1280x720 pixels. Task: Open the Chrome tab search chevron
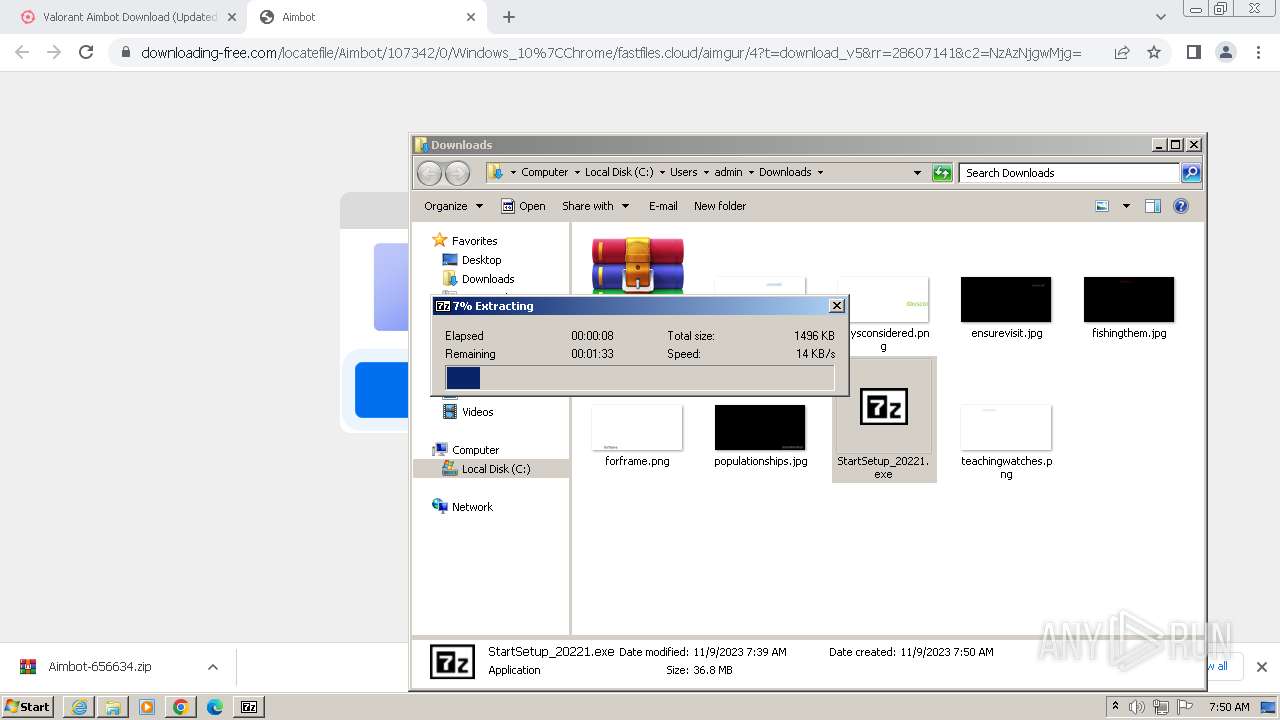(1160, 17)
